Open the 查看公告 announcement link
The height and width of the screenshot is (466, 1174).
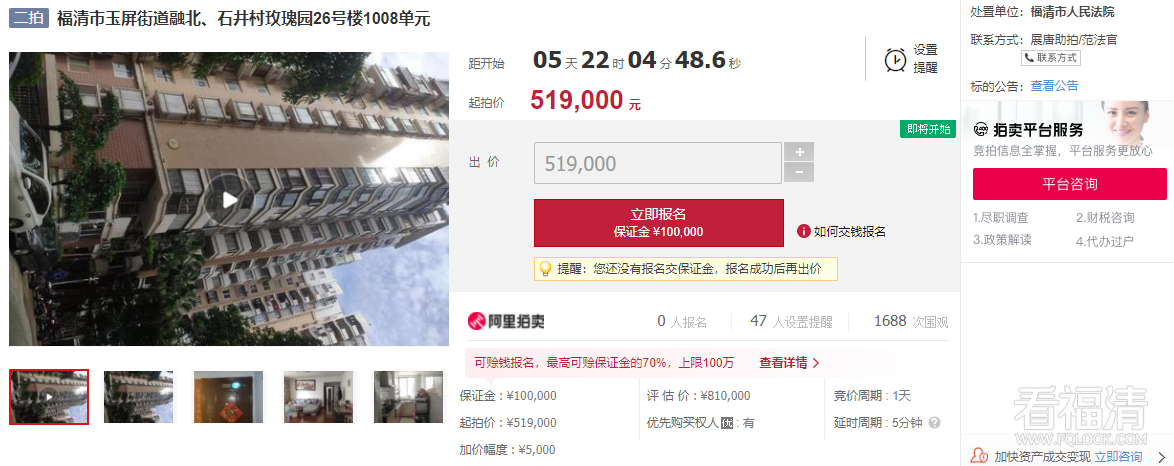[x=1054, y=86]
